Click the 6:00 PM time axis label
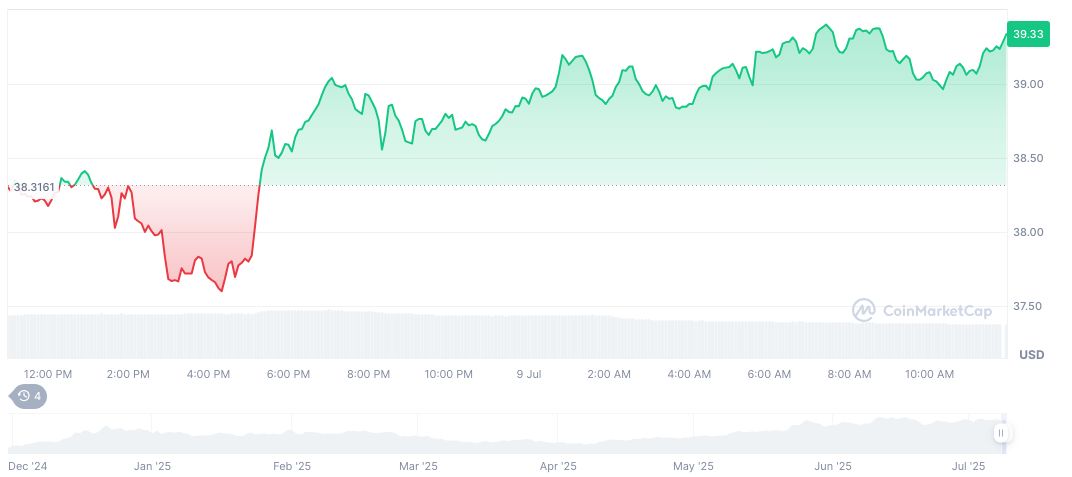This screenshot has width=1072, height=477. [288, 374]
